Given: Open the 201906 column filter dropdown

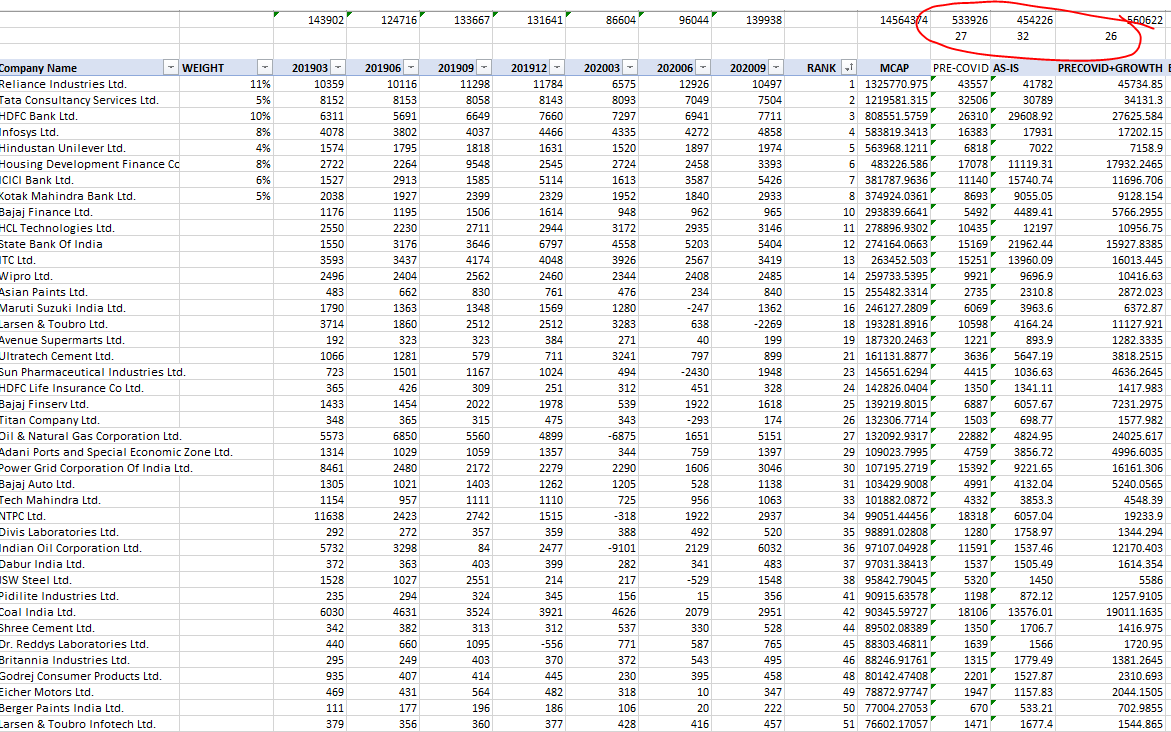Looking at the screenshot, I should click(x=411, y=68).
